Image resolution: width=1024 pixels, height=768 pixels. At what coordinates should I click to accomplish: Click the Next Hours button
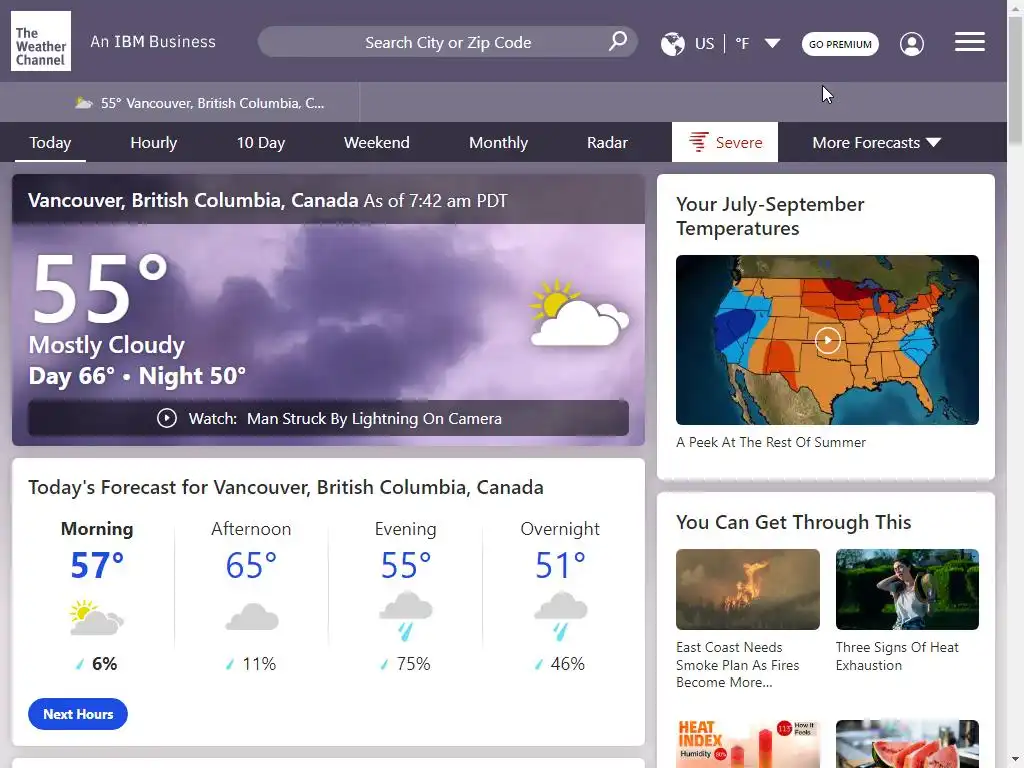(x=78, y=714)
